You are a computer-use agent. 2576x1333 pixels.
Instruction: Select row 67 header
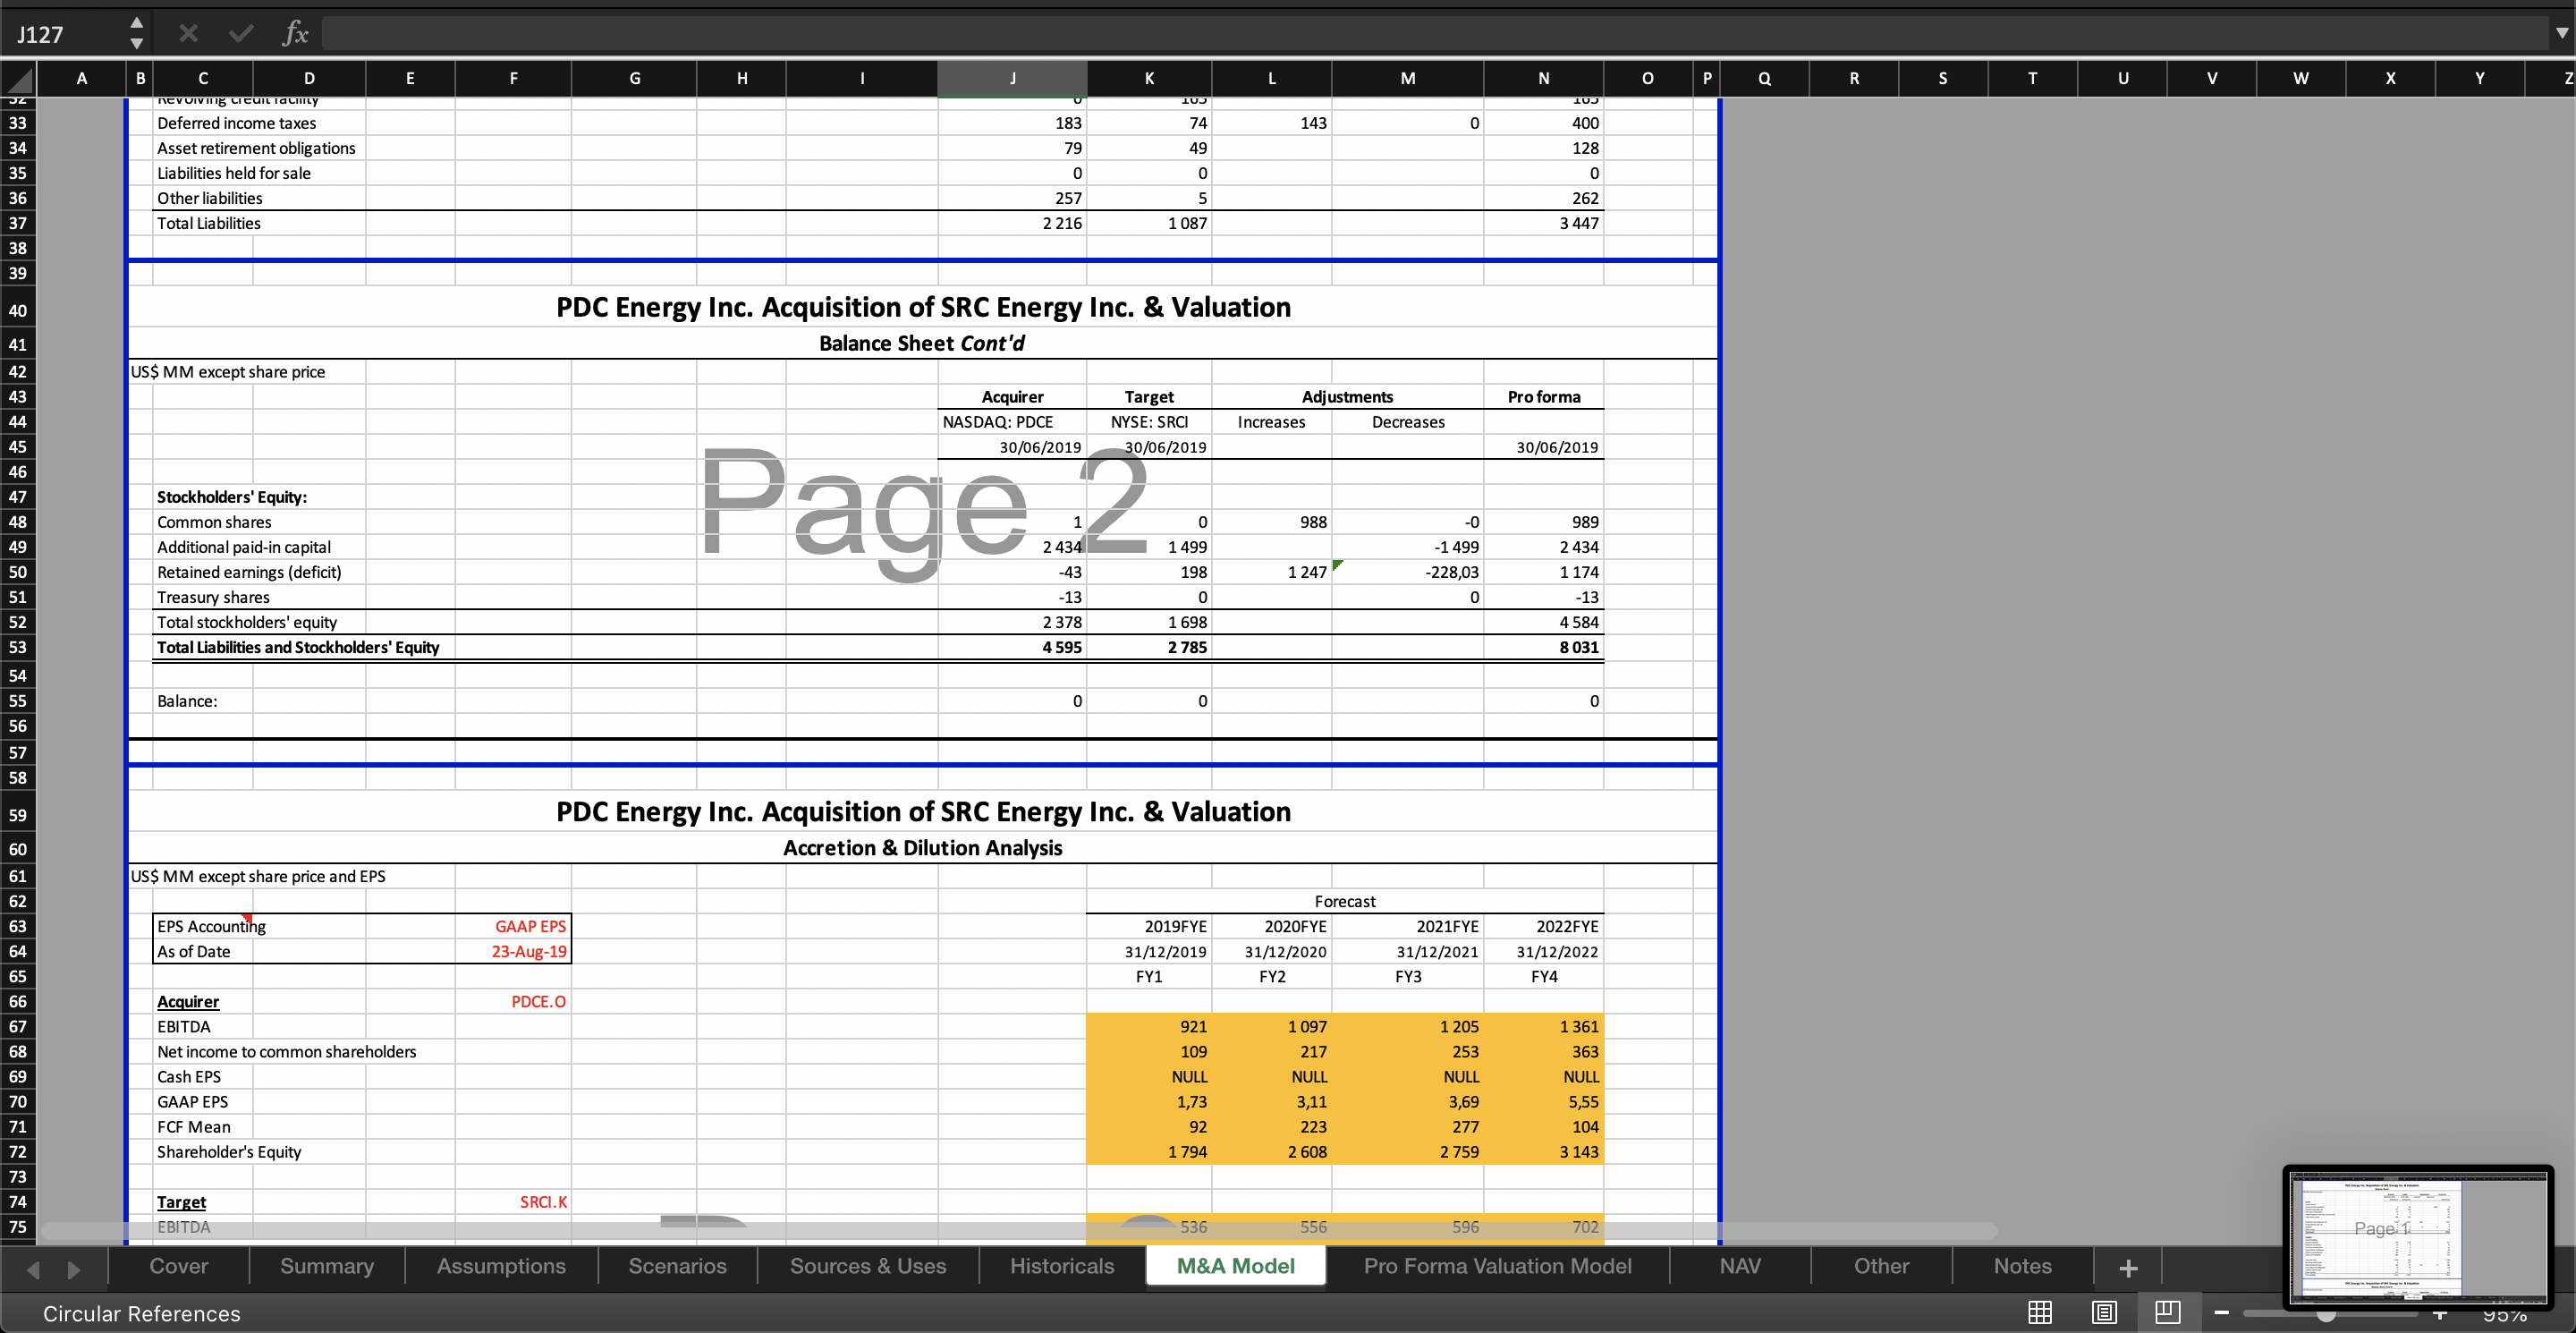click(18, 1026)
